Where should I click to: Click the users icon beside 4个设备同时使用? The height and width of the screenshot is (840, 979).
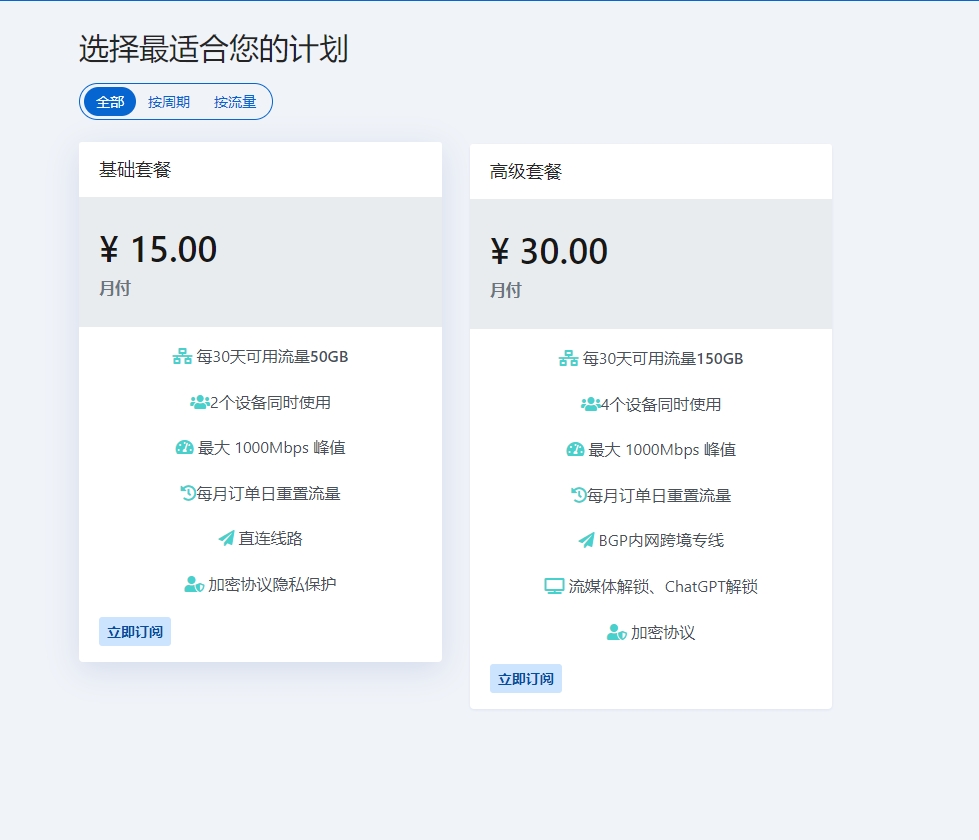[590, 405]
